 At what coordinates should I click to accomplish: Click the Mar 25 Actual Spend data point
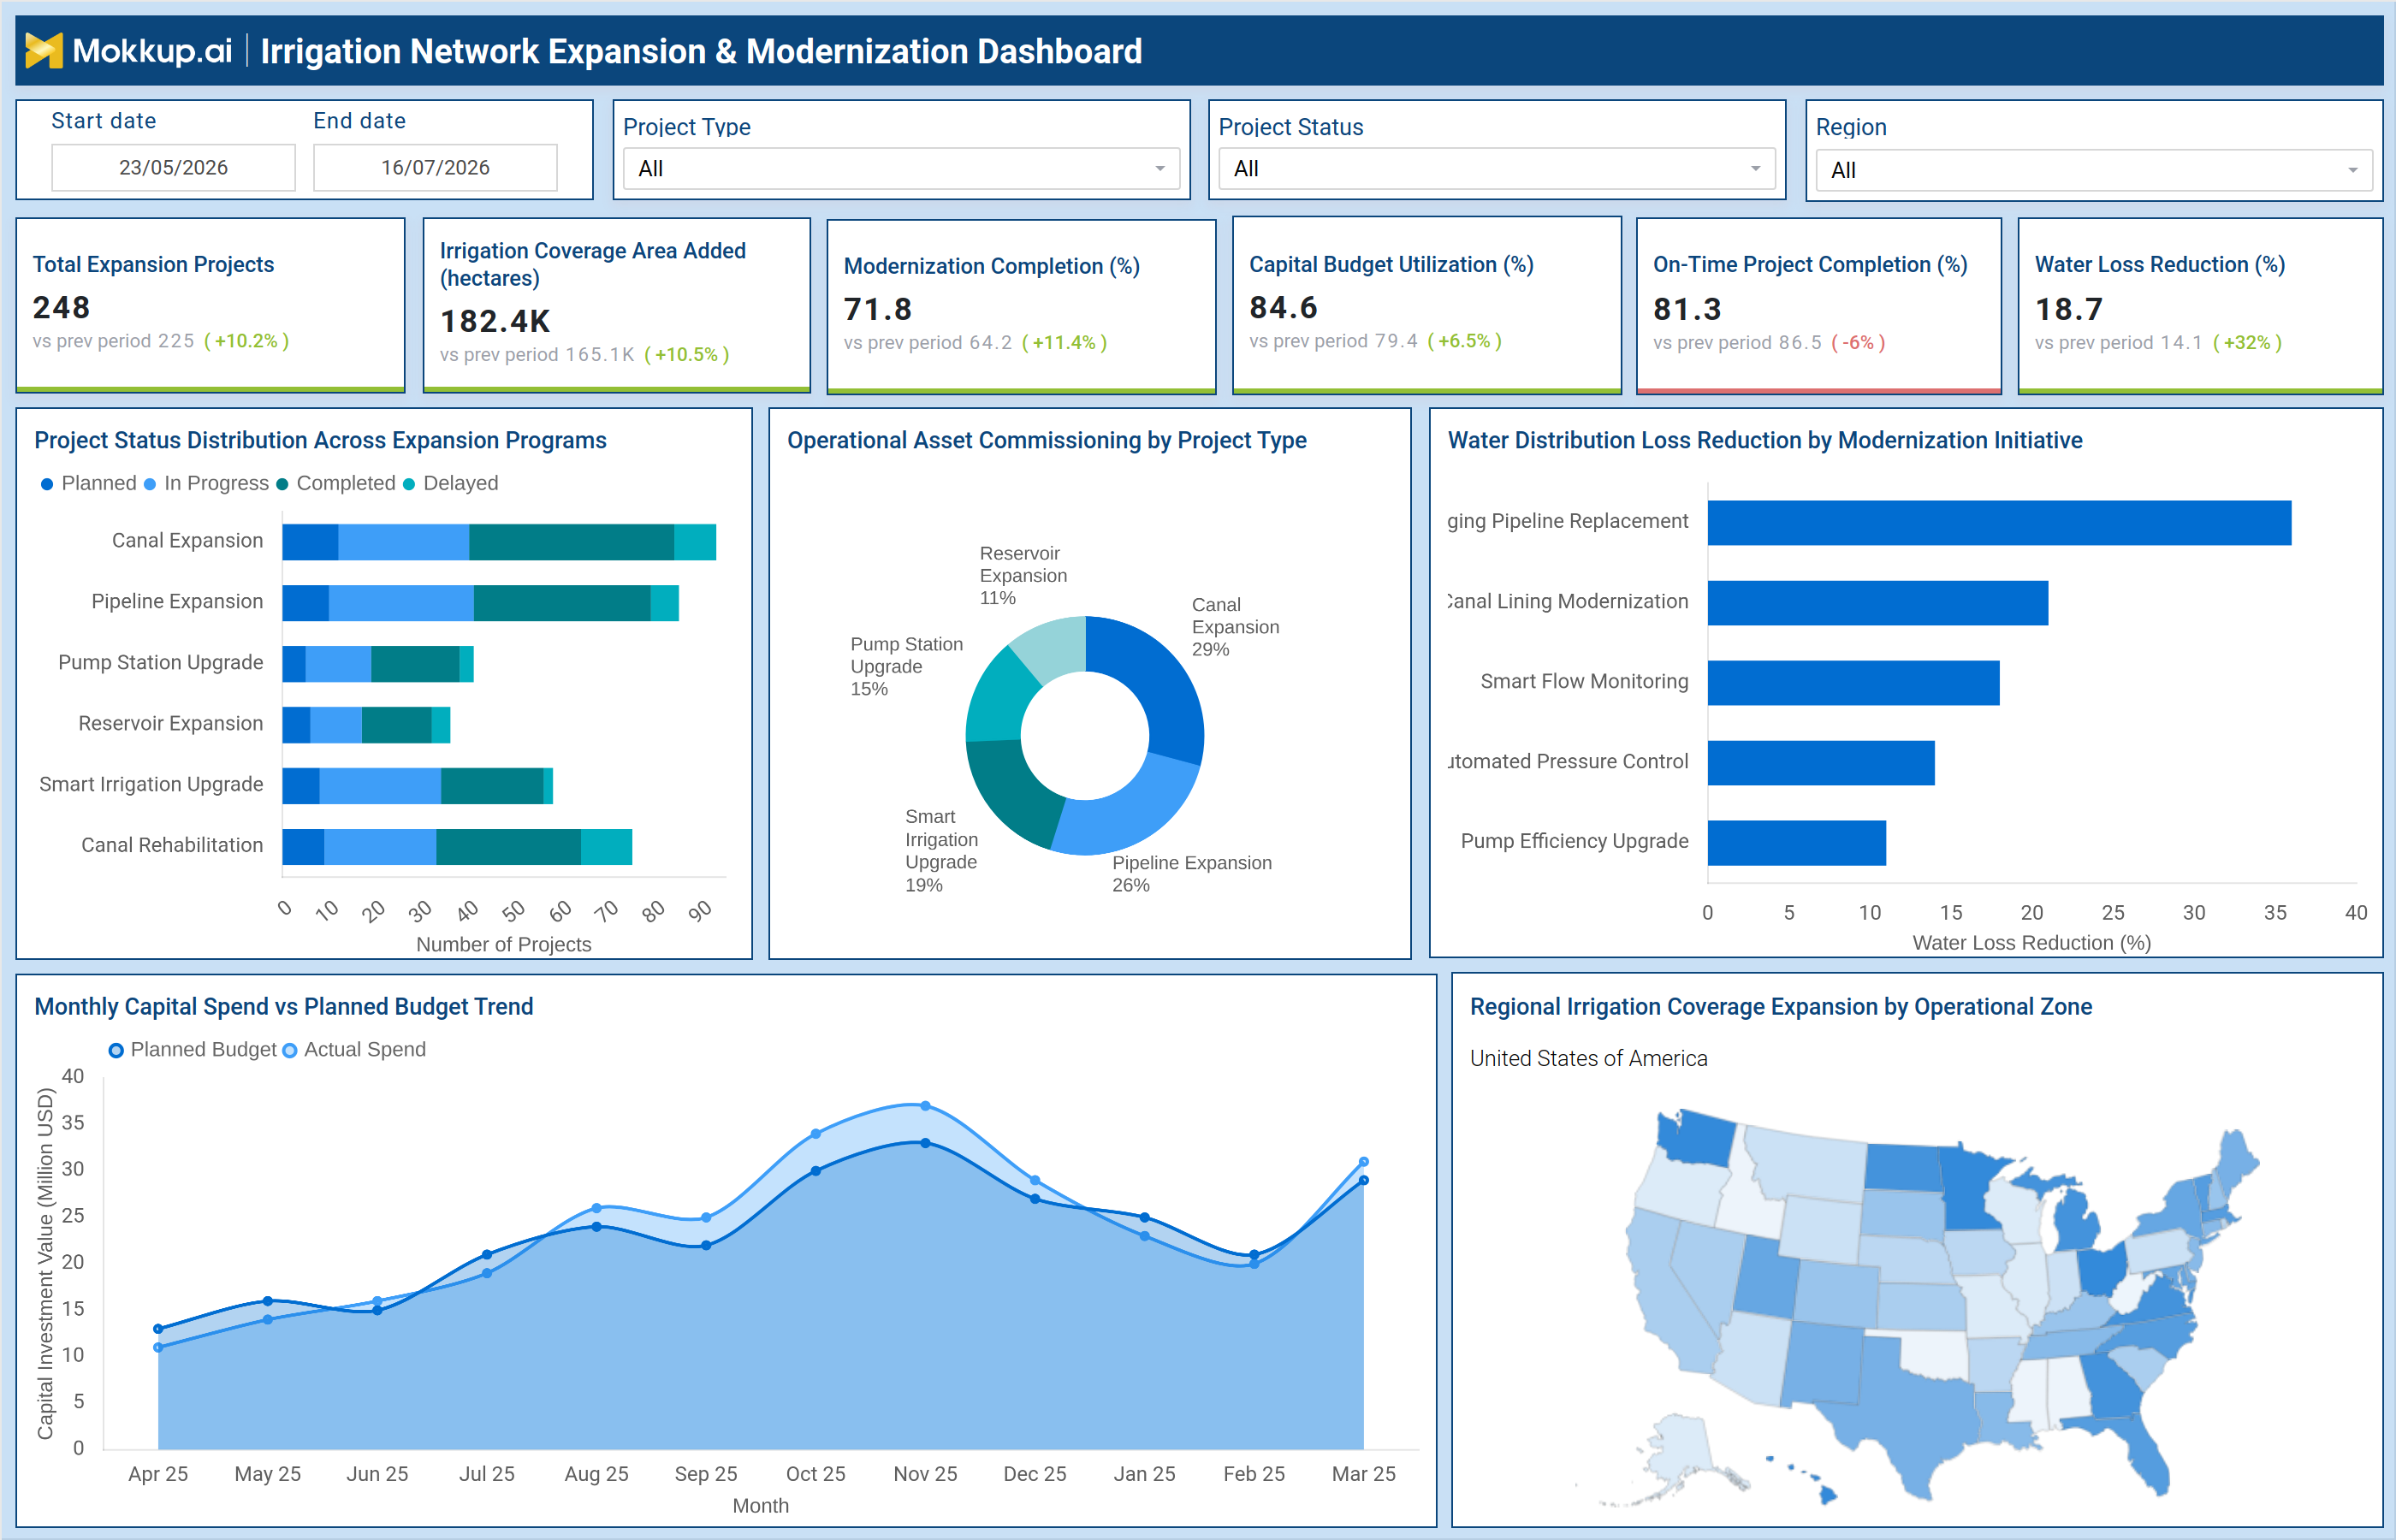[1364, 1162]
